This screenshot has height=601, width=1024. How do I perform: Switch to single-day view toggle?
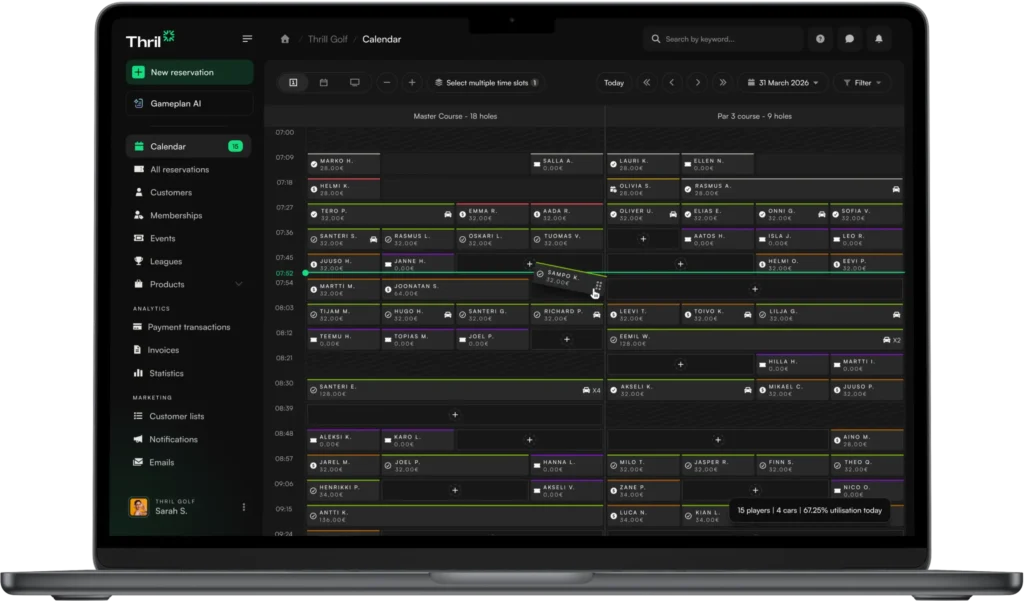tap(293, 83)
